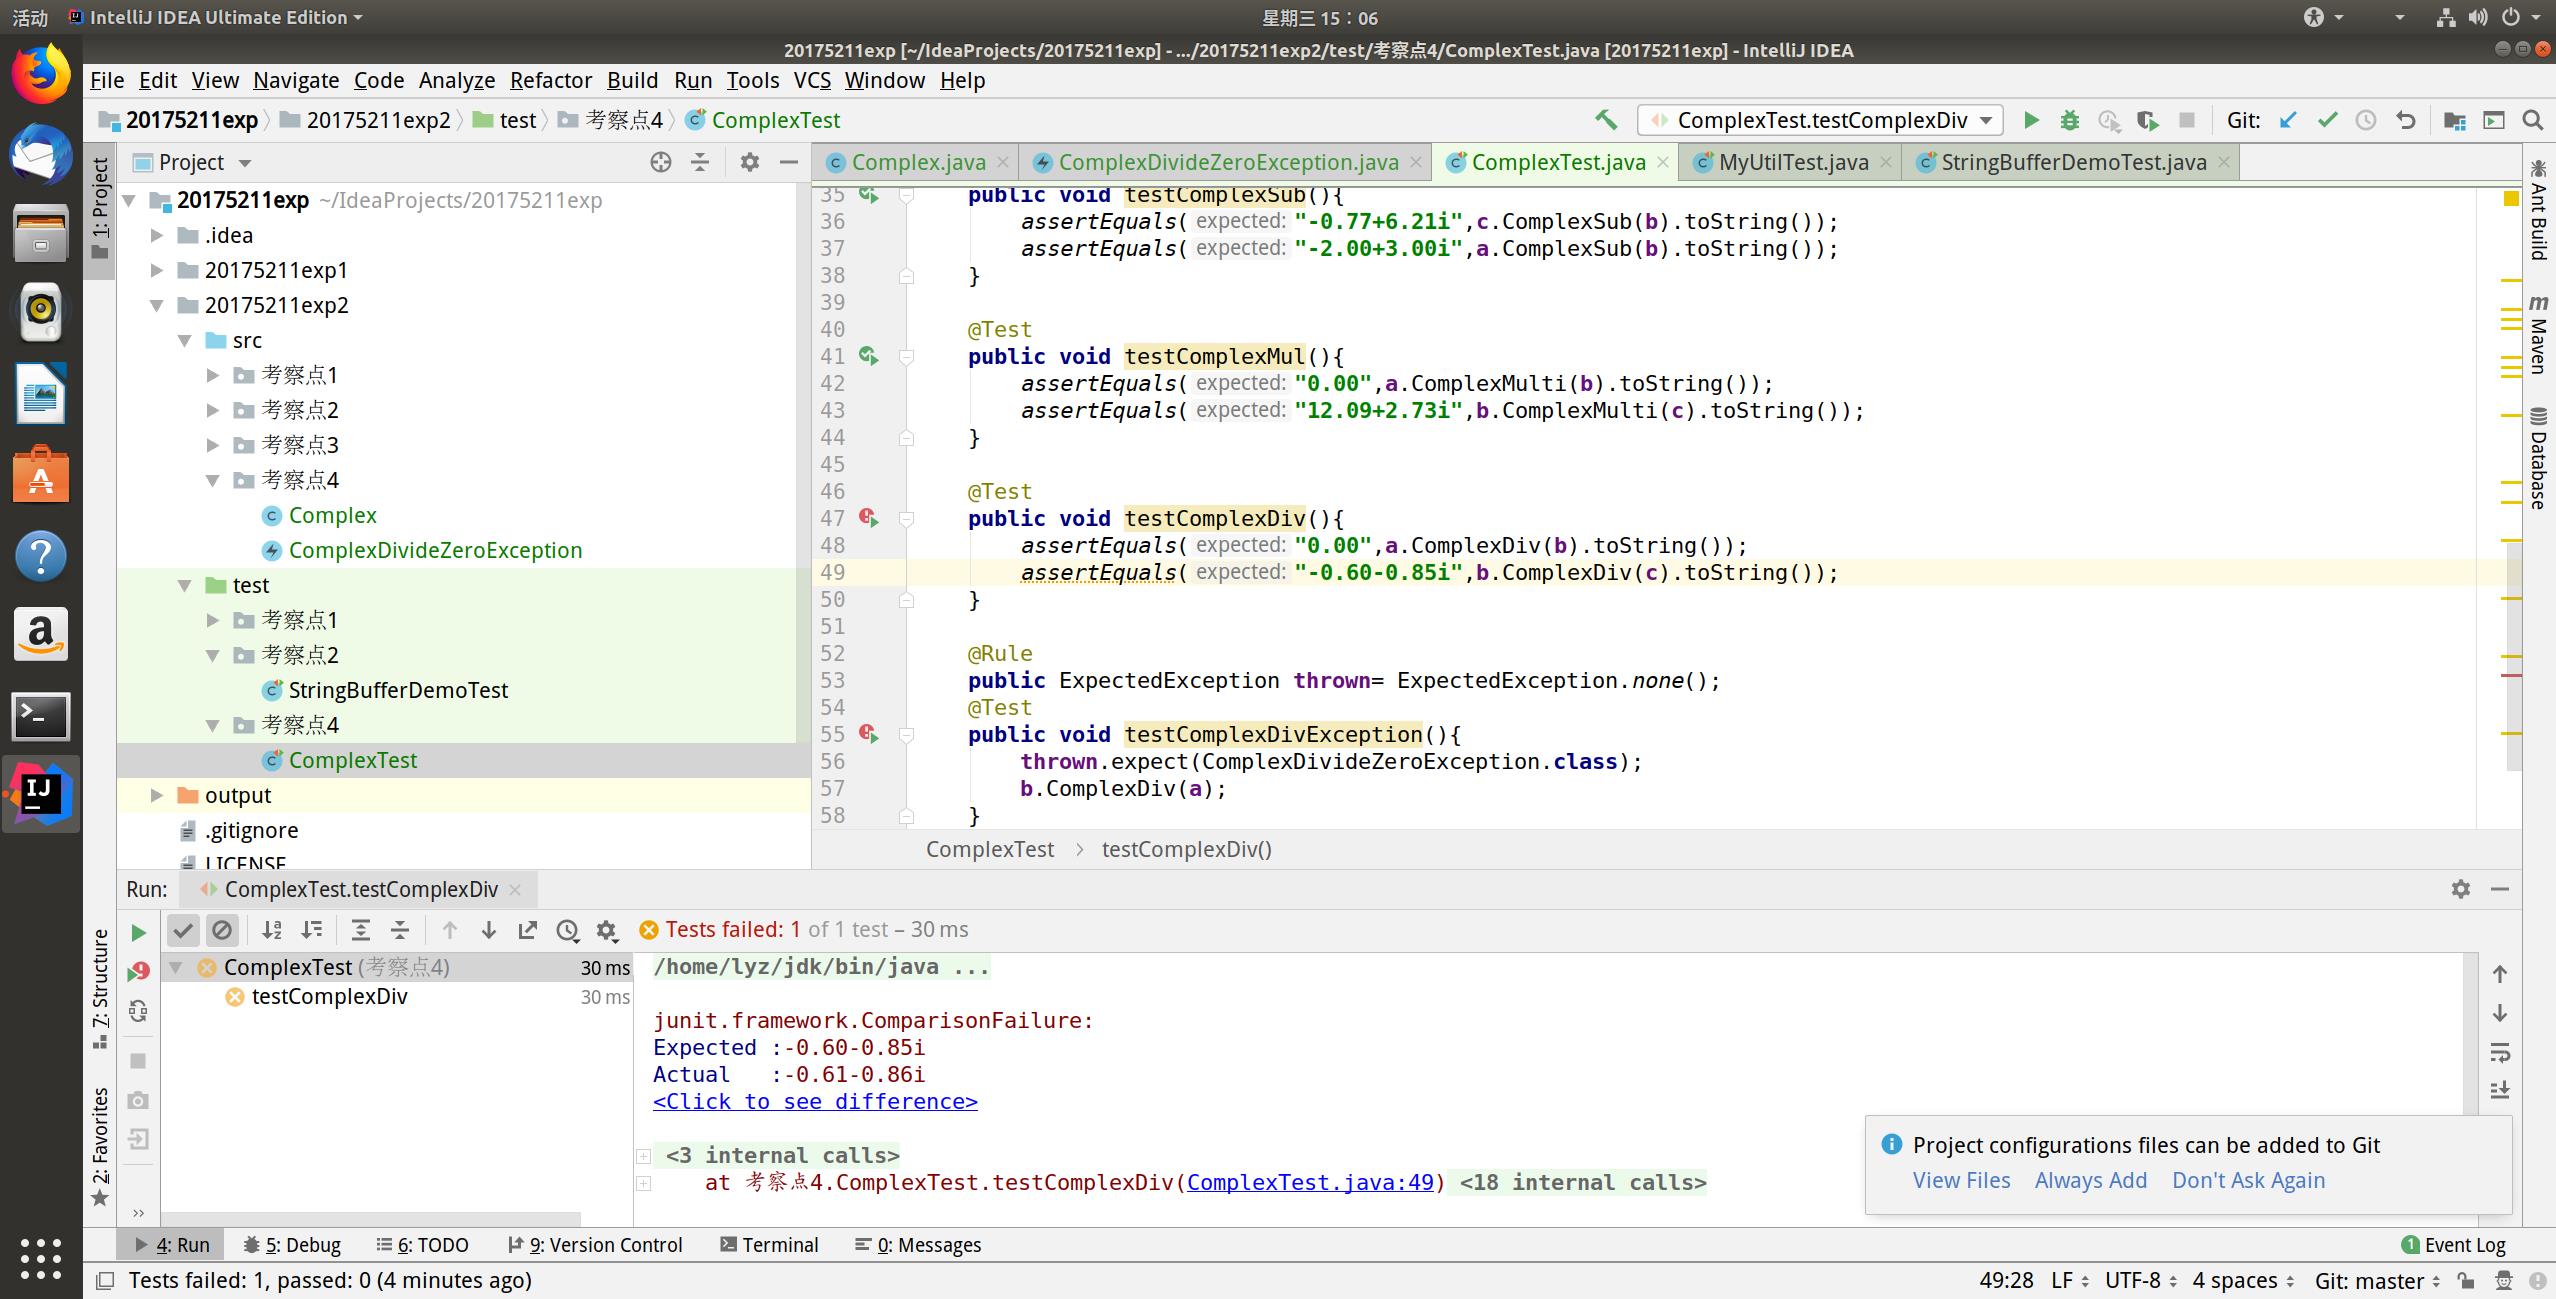
Task: Open test runner settings gear icon
Action: coord(607,930)
